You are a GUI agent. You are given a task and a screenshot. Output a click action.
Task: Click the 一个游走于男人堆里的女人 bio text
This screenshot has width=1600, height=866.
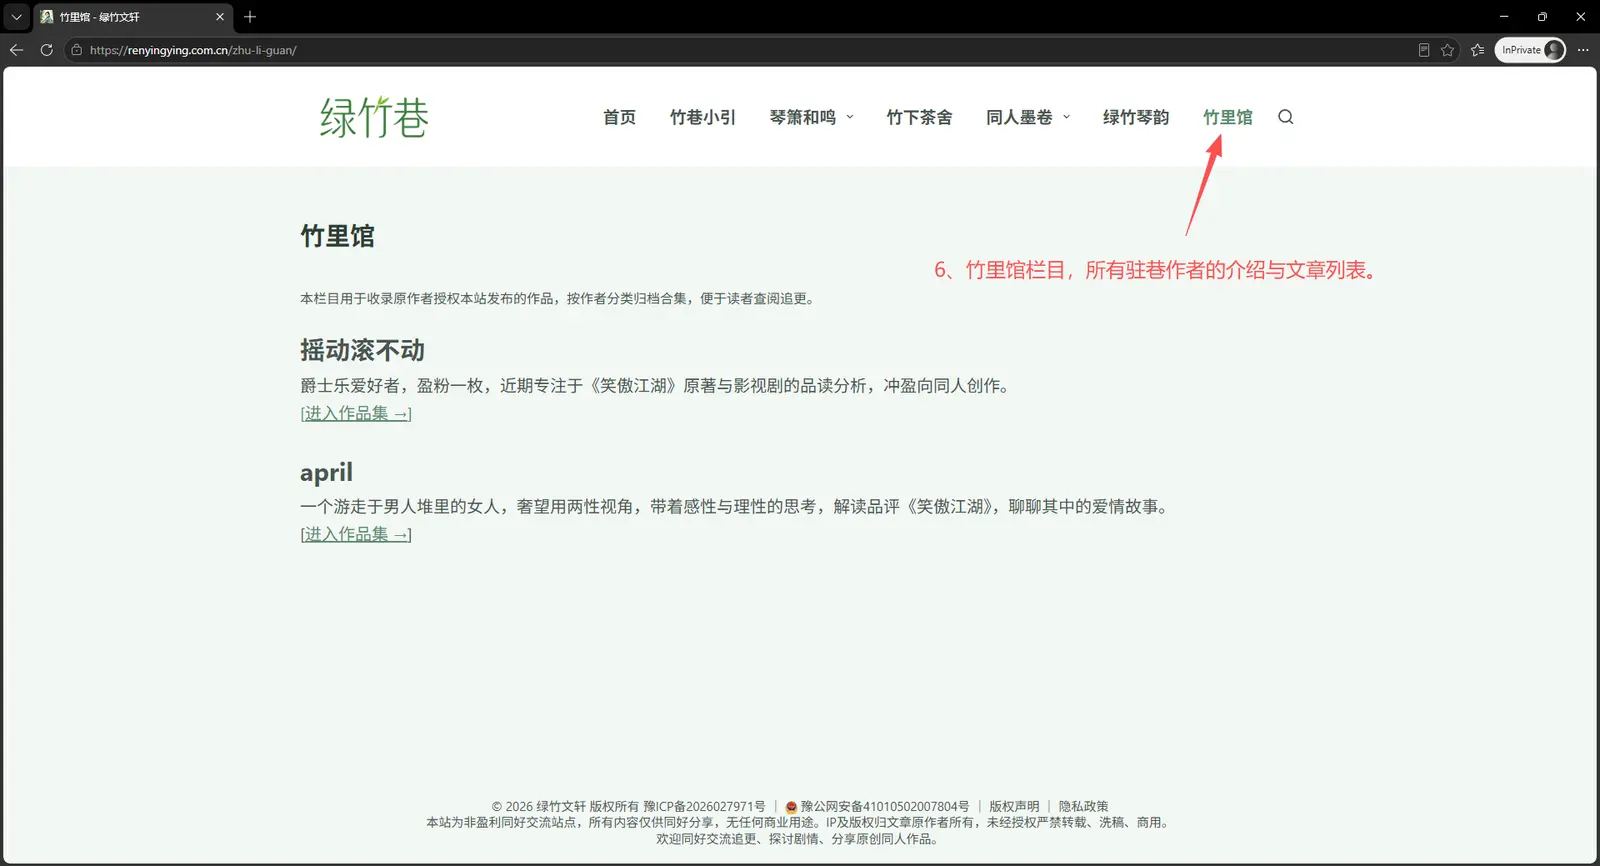(737, 506)
